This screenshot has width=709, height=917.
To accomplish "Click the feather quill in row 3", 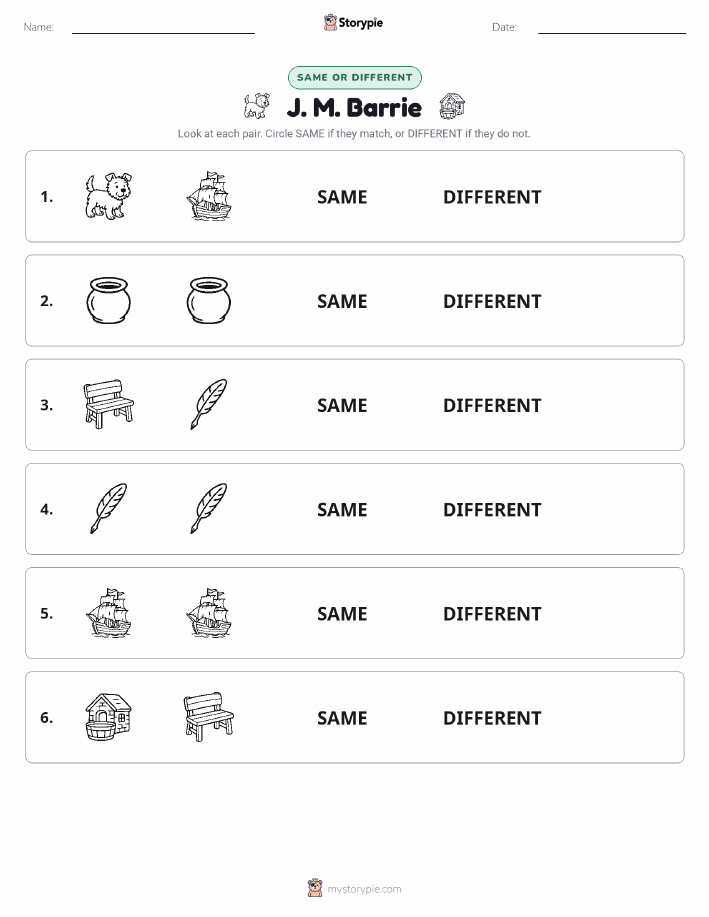I will [209, 404].
